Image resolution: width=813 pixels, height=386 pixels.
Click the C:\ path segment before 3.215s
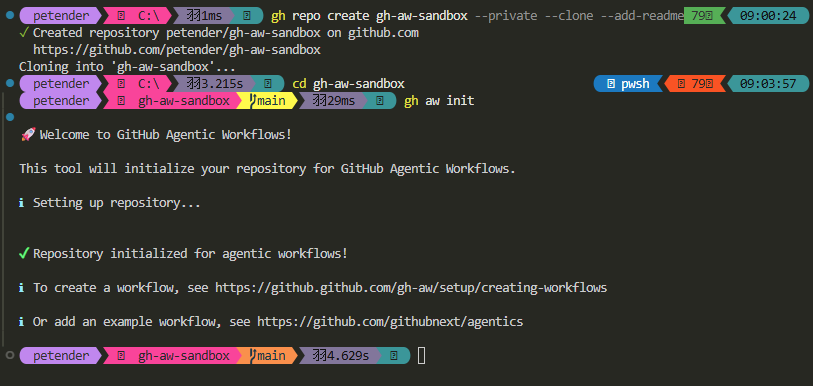[138, 84]
